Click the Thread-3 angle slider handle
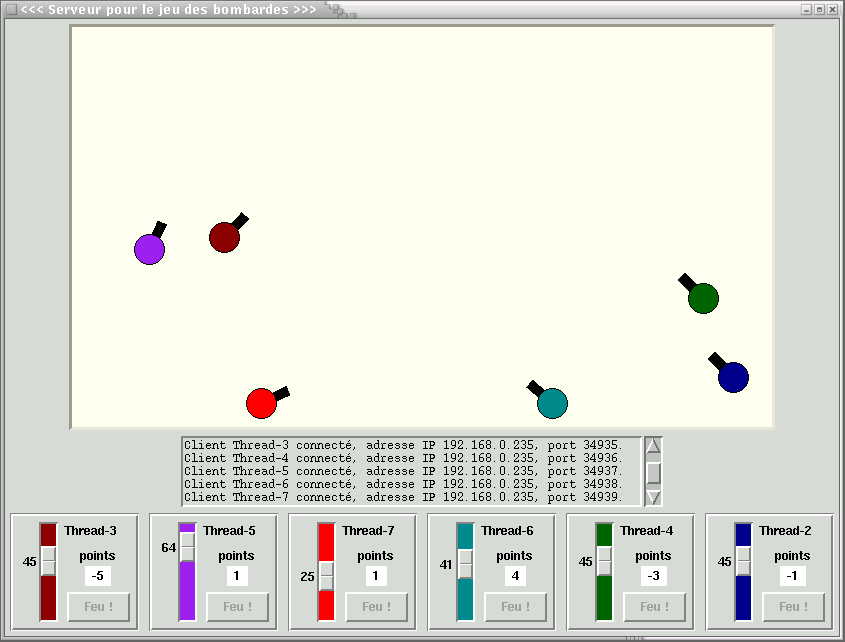This screenshot has height=642, width=845. click(x=48, y=561)
